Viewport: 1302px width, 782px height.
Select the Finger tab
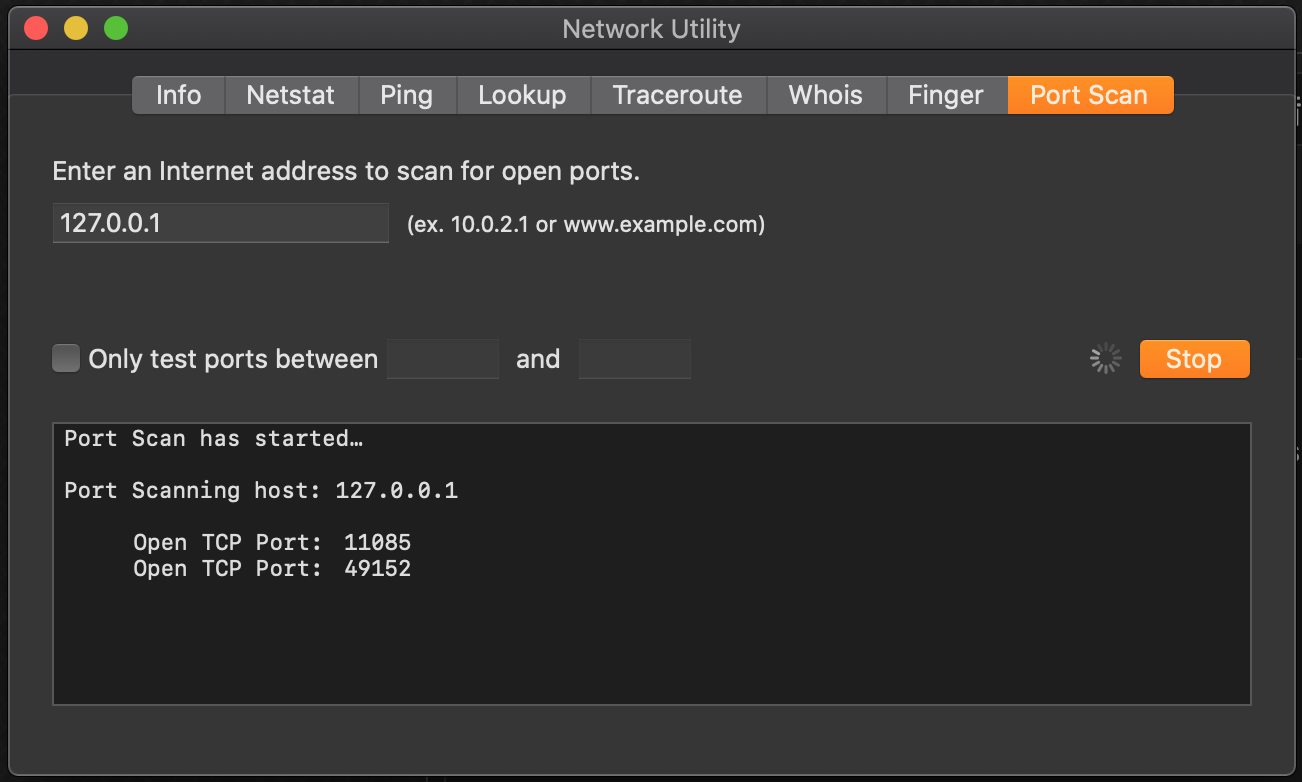click(x=946, y=95)
